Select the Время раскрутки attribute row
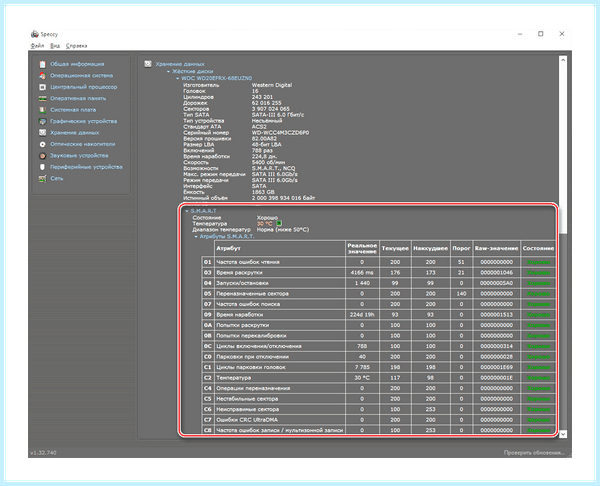Viewport: 600px width, 486px height. (378, 273)
